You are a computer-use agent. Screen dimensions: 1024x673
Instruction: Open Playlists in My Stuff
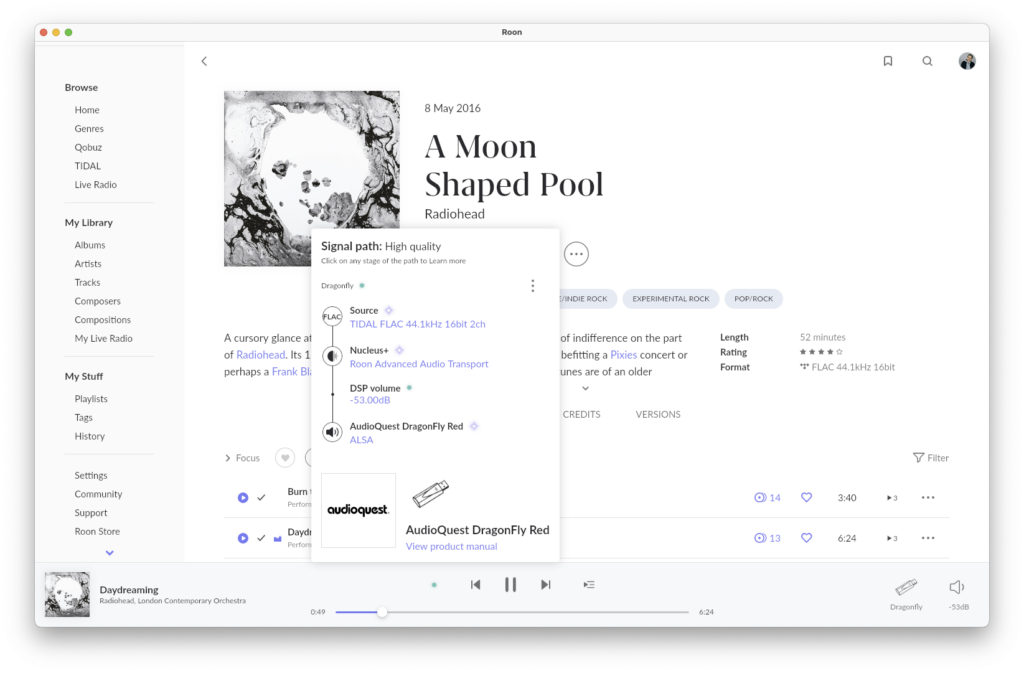point(91,398)
